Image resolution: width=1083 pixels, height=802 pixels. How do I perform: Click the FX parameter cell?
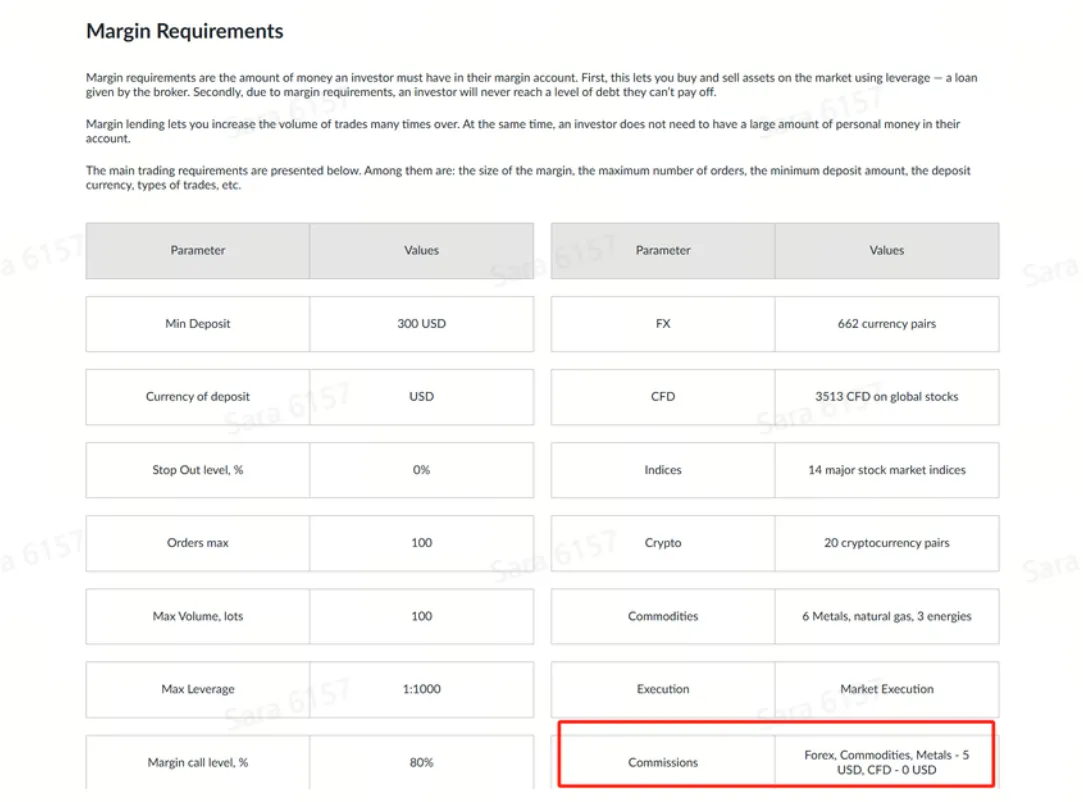coord(663,324)
